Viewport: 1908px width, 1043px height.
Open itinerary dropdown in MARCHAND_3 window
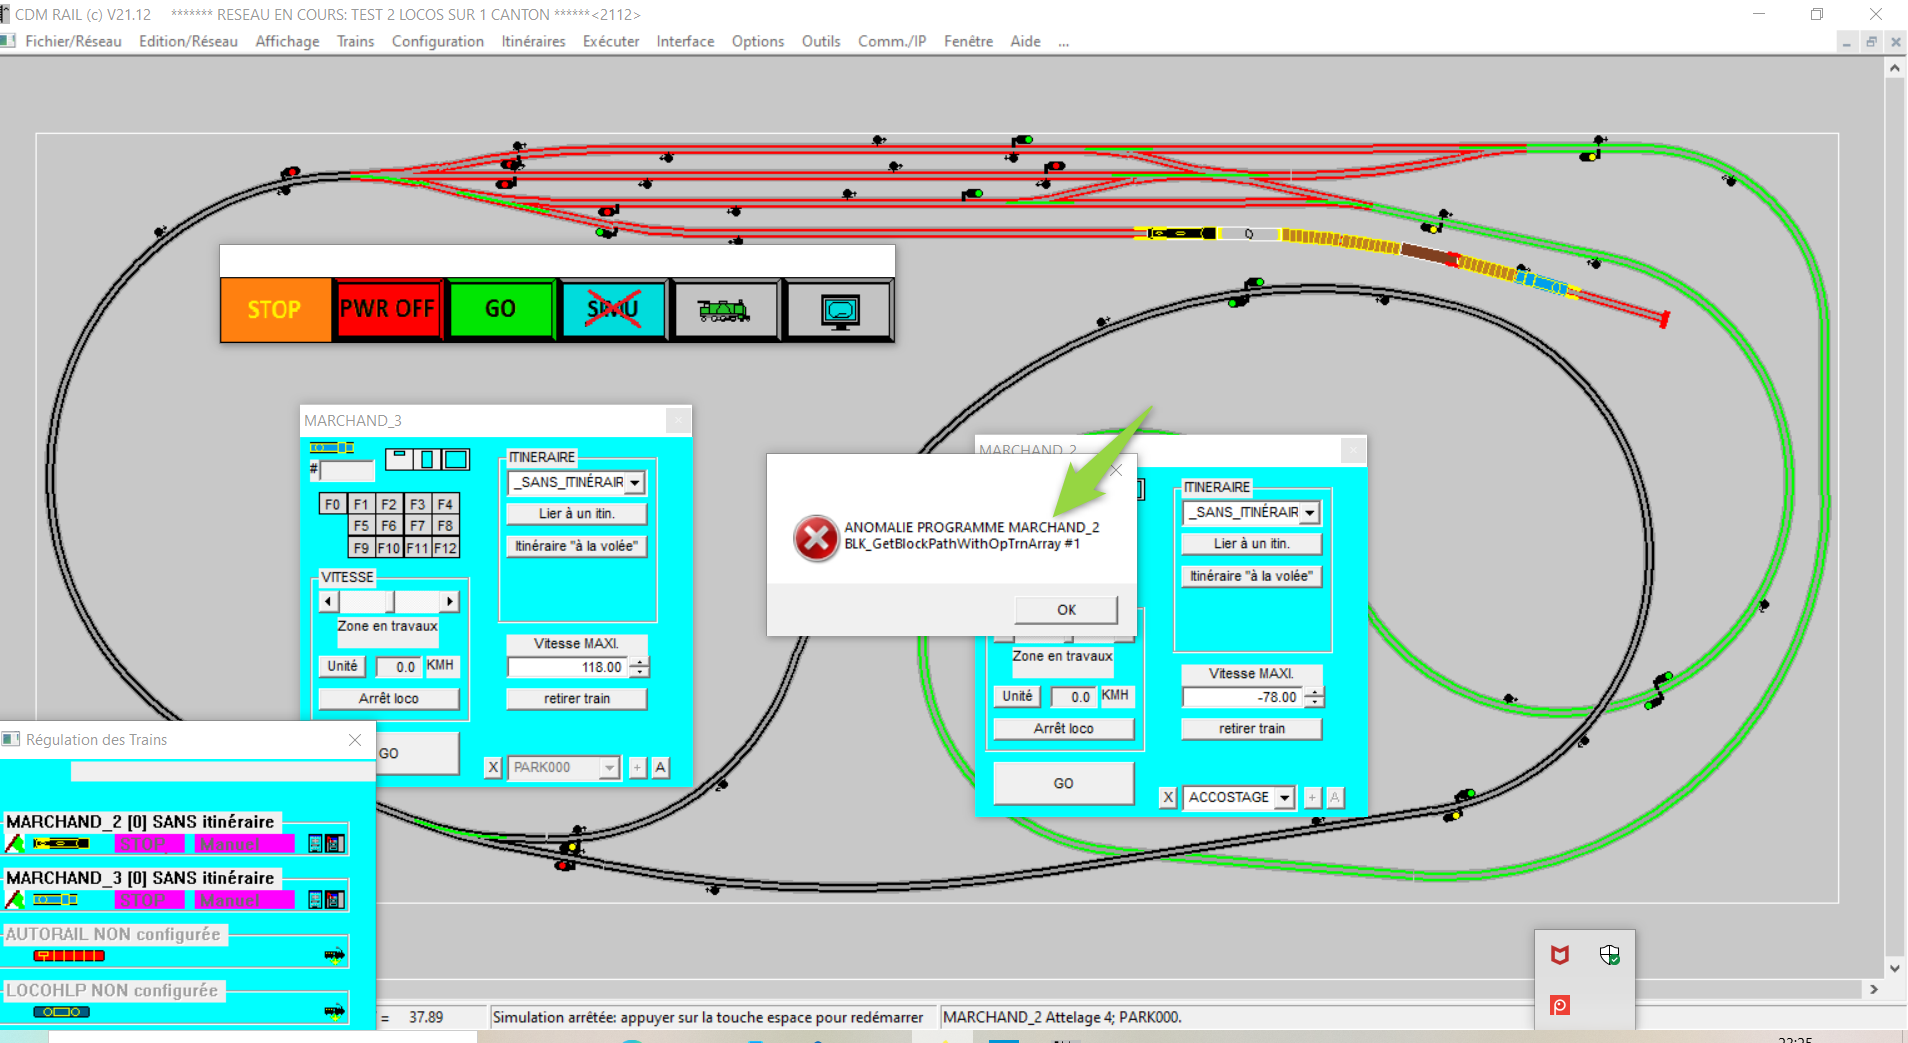[635, 482]
